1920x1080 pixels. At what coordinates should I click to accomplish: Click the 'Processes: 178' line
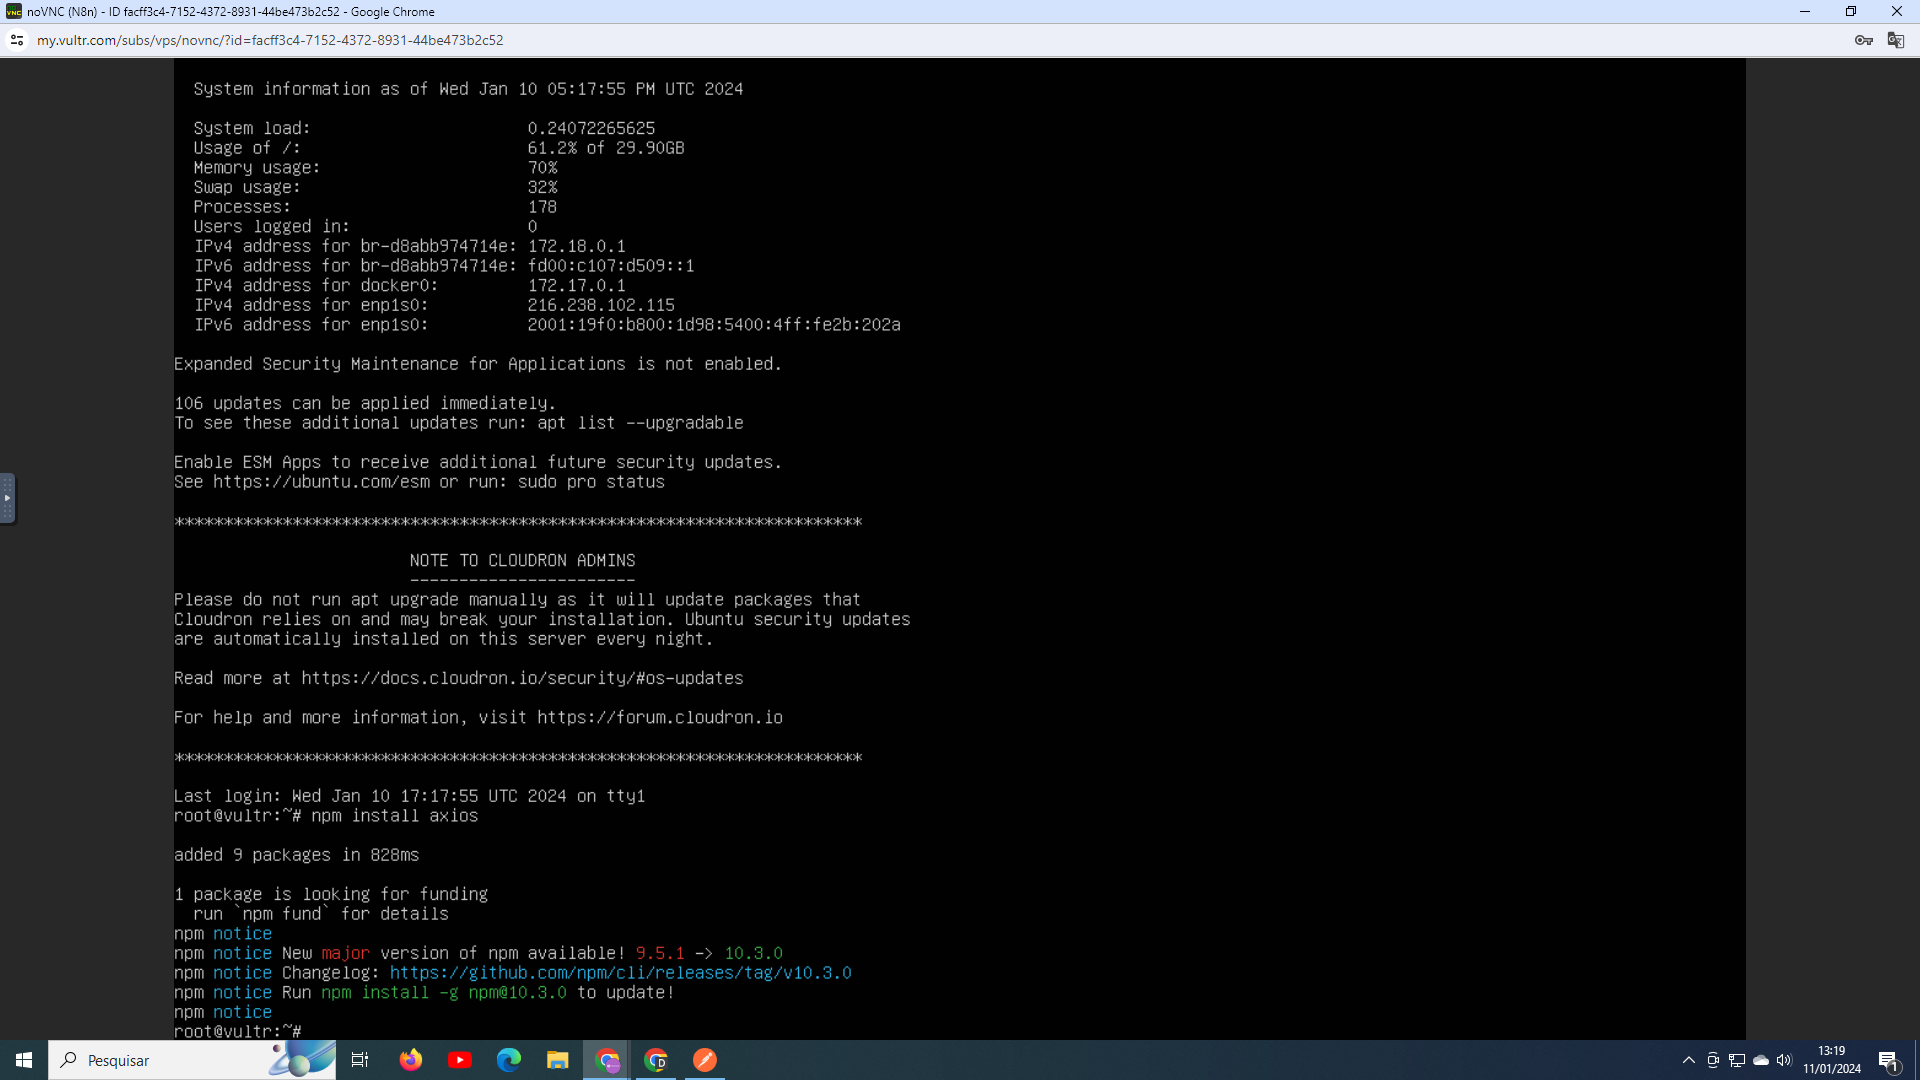(375, 207)
